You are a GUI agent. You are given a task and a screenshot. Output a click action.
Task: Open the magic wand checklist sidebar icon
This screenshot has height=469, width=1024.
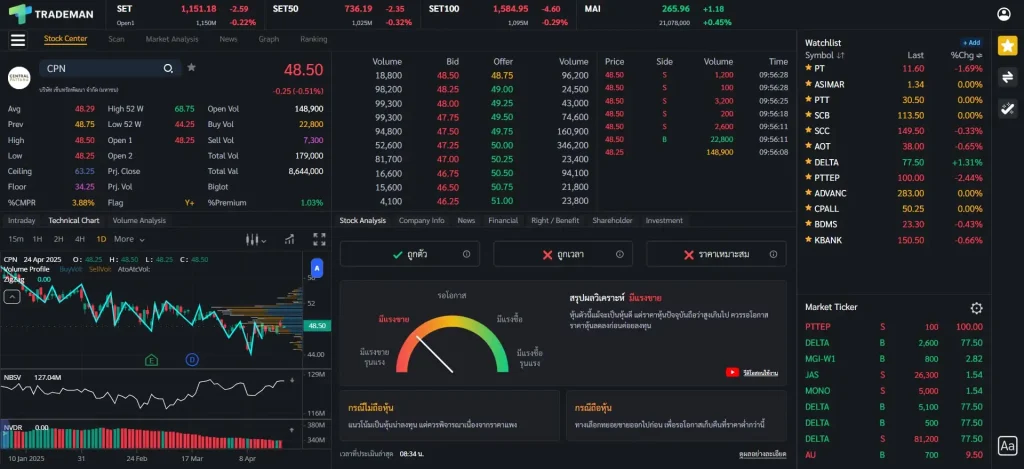[1008, 108]
